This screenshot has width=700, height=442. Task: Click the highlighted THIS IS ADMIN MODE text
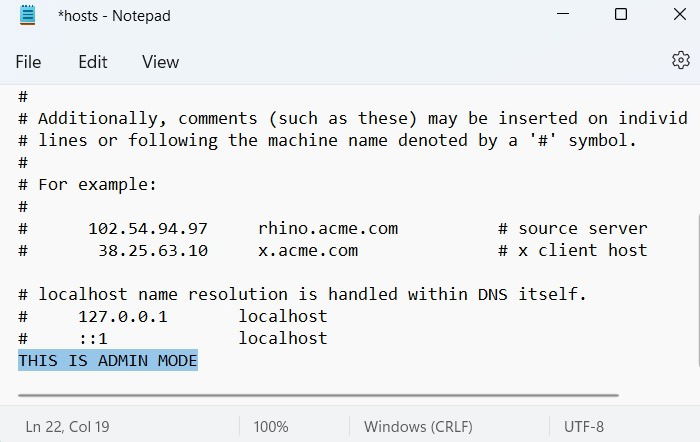[108, 360]
